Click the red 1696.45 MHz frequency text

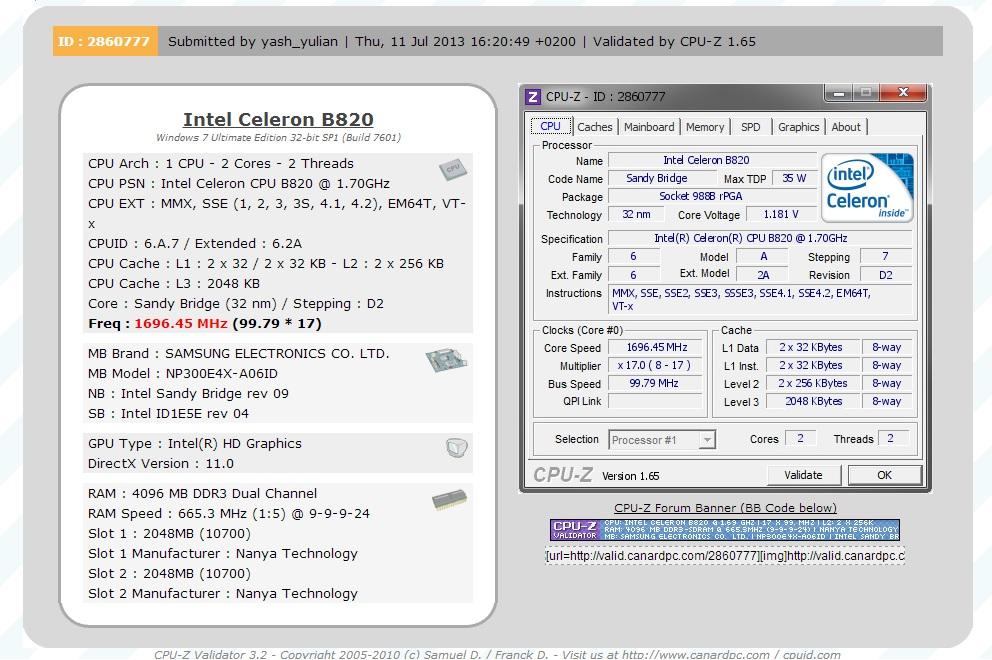point(181,323)
